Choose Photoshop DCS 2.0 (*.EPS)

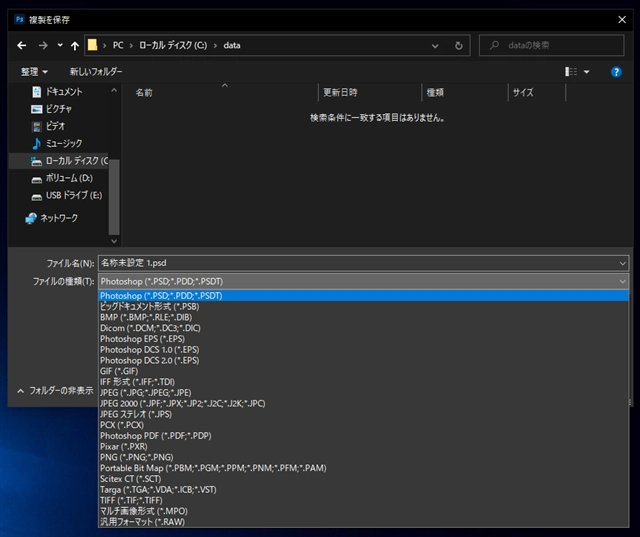(x=363, y=360)
